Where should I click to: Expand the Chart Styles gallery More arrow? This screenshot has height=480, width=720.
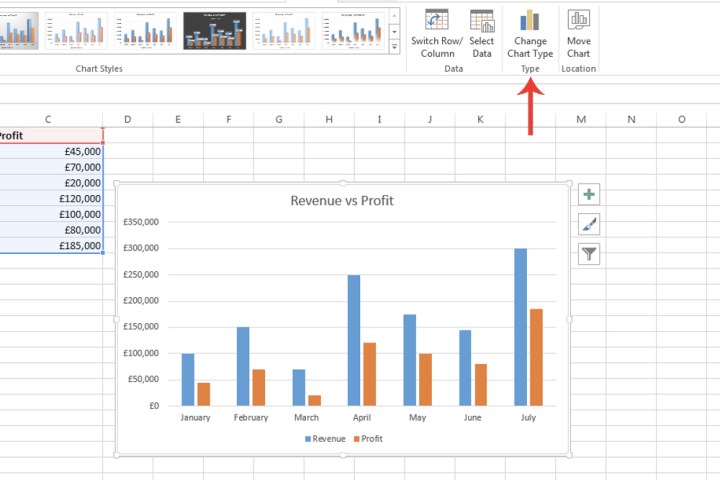[393, 46]
